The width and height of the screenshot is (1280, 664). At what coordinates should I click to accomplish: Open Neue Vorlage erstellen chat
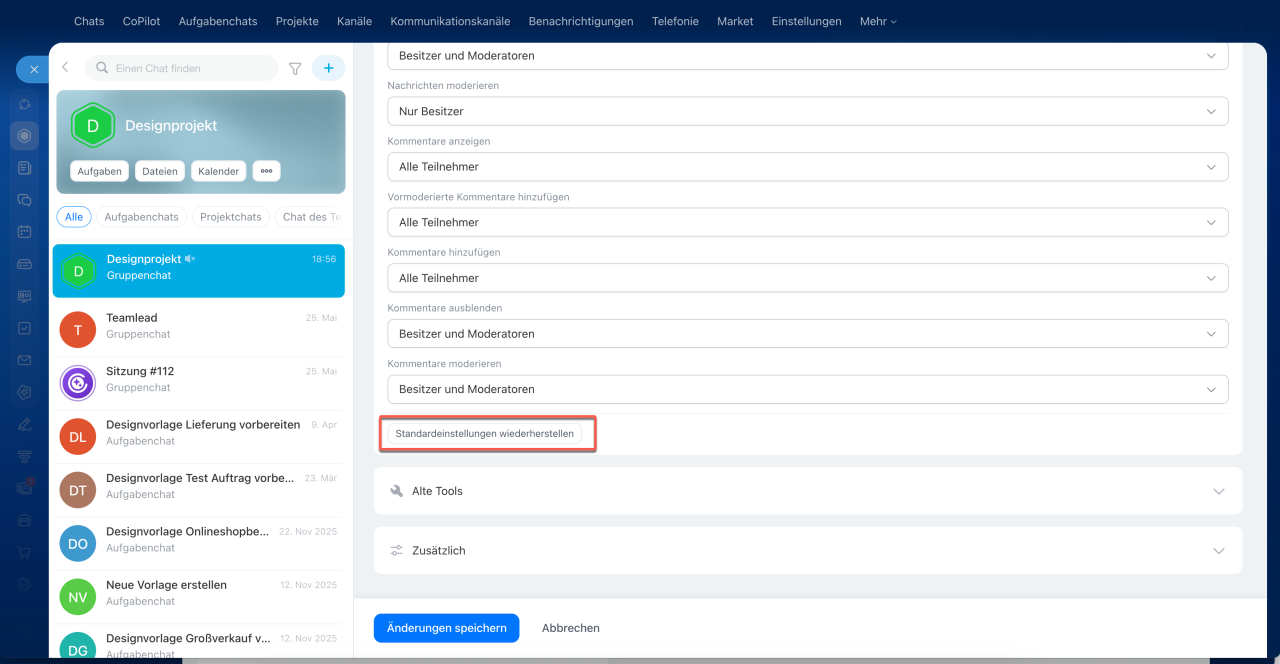click(x=199, y=597)
